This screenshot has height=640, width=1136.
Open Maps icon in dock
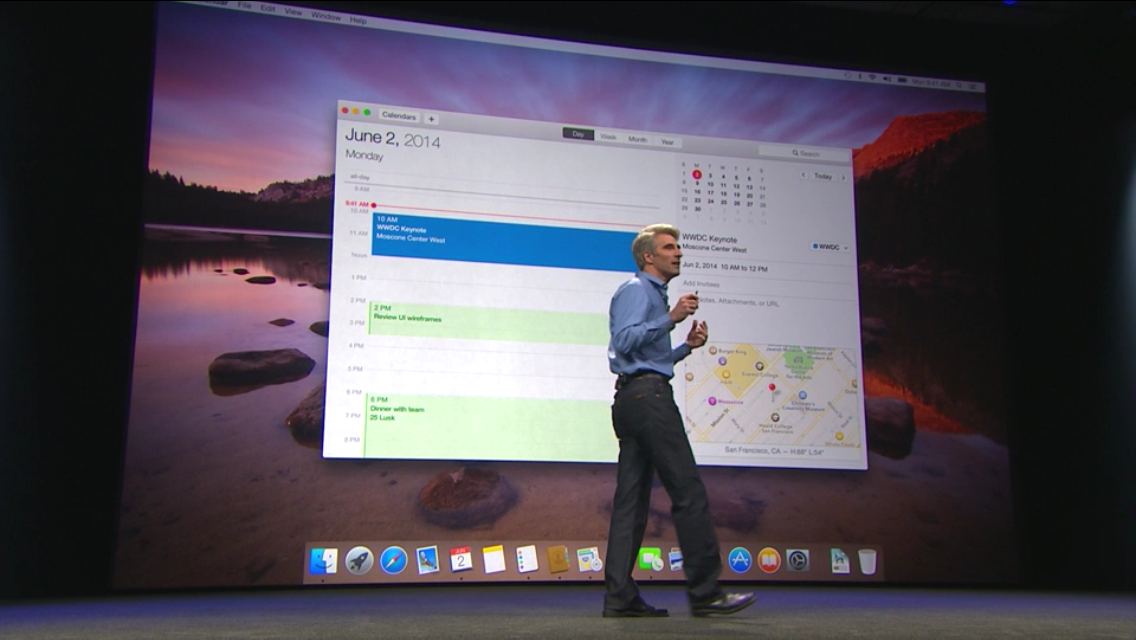[x=589, y=560]
